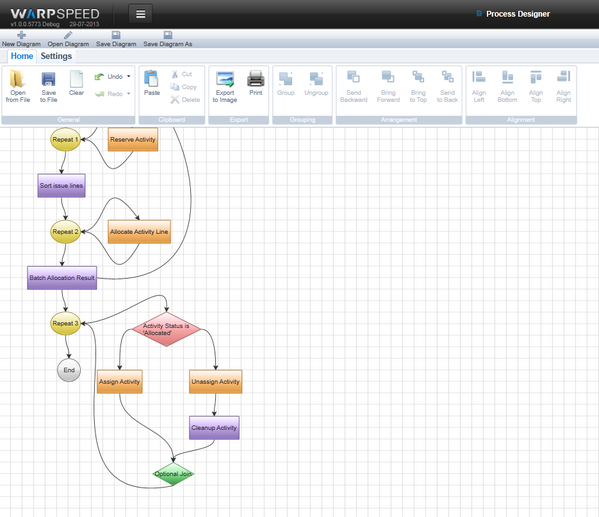Click the Process Designer title link

tap(518, 14)
